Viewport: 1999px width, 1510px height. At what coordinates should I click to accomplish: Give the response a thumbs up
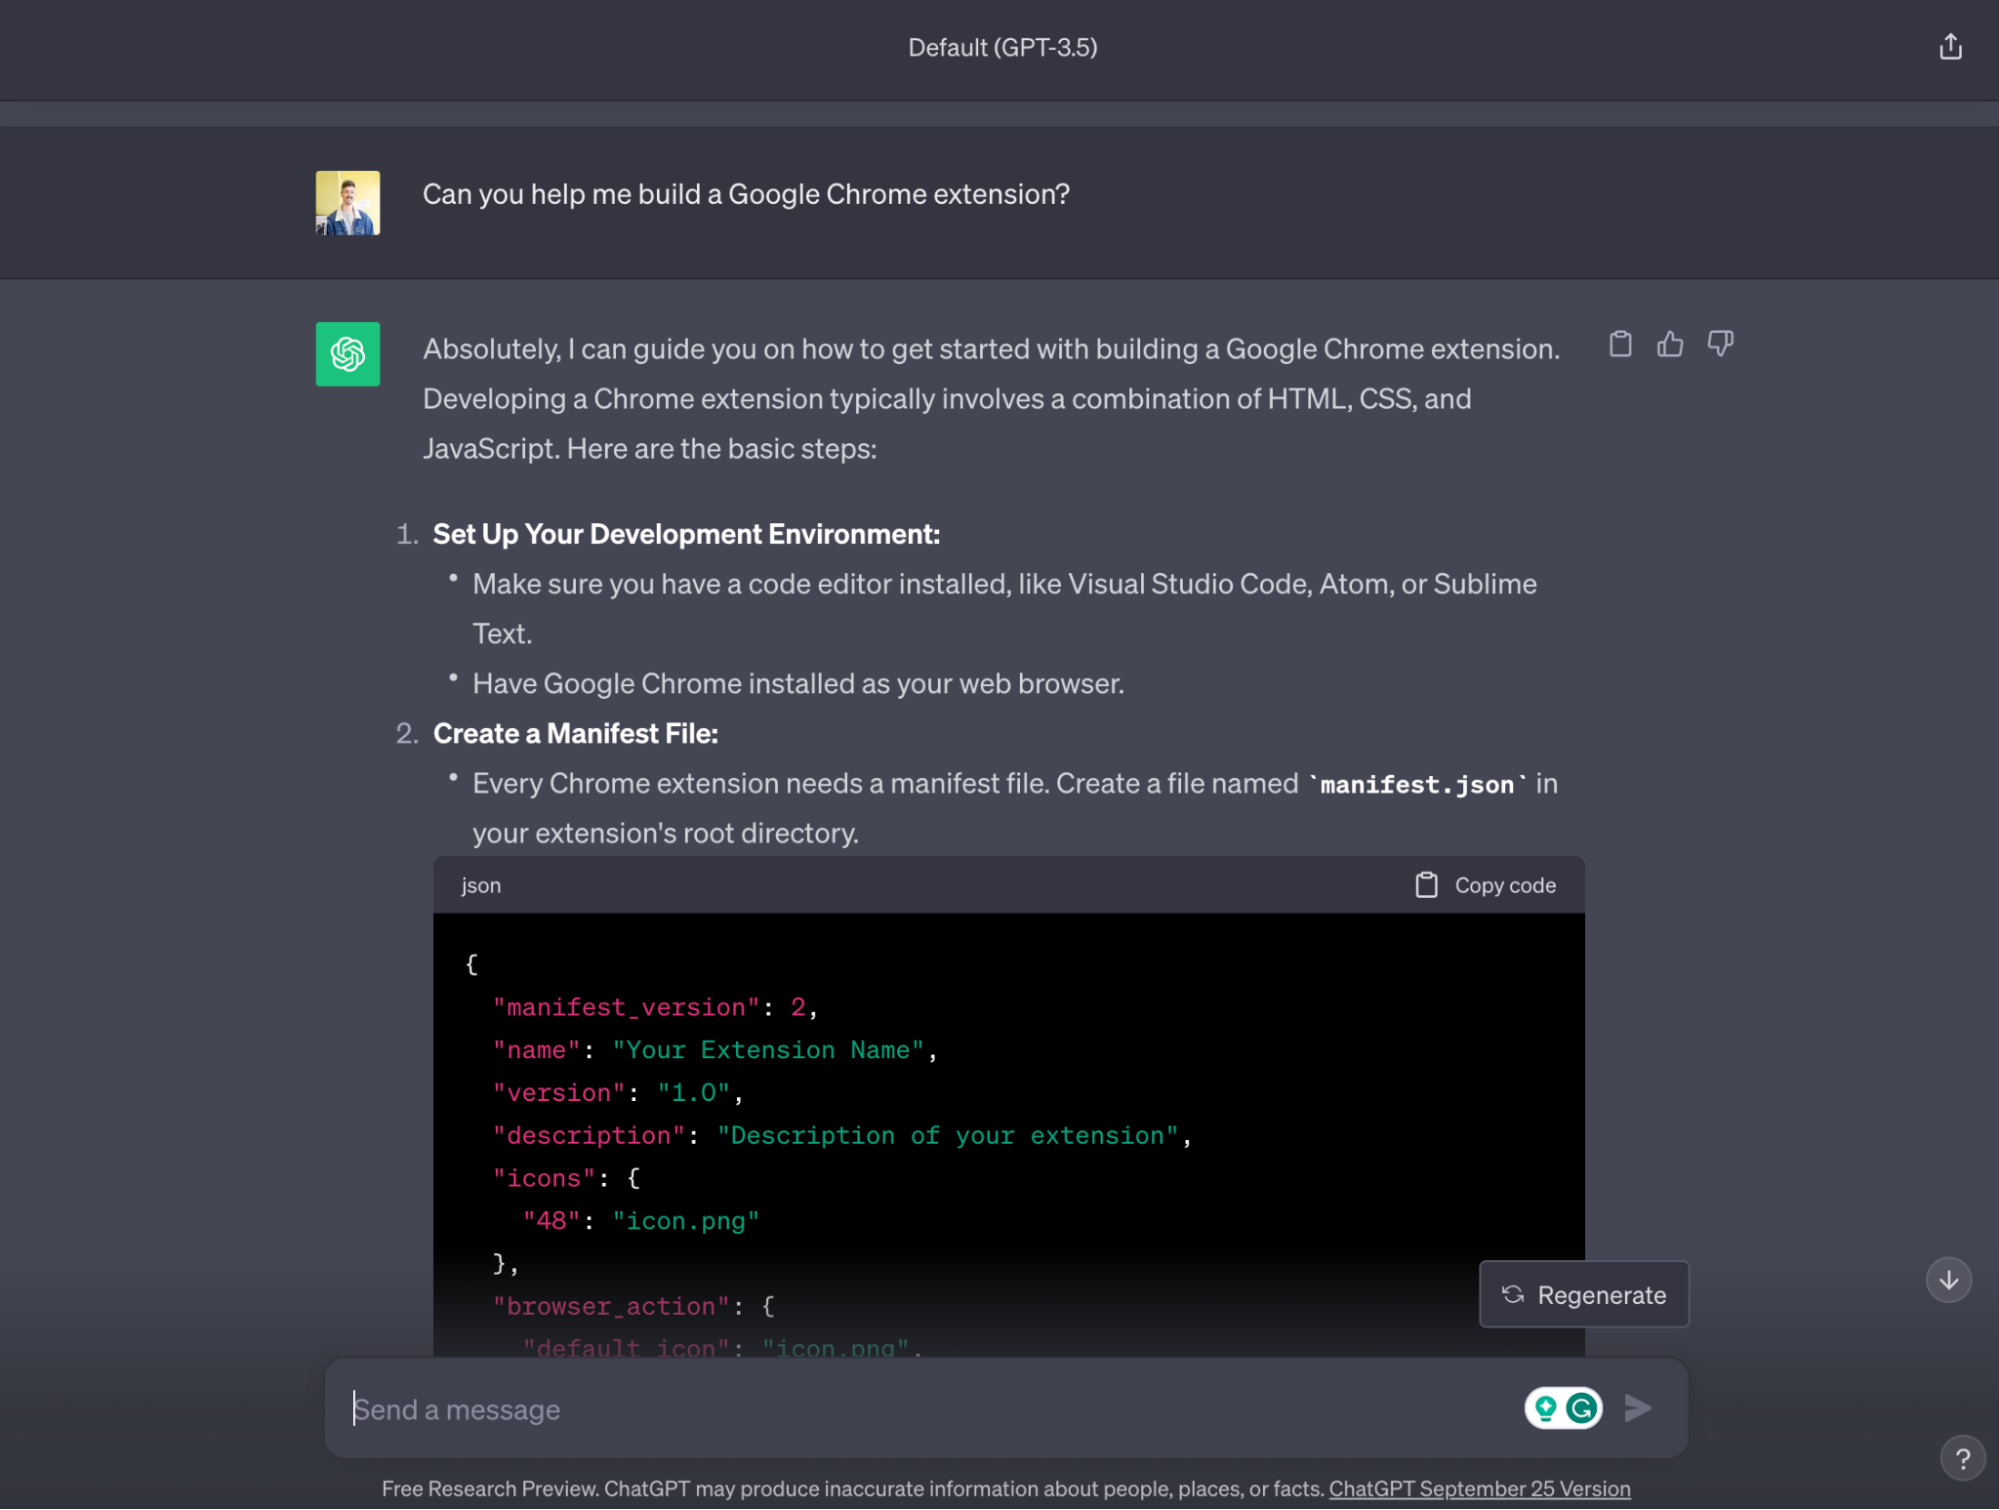point(1670,345)
